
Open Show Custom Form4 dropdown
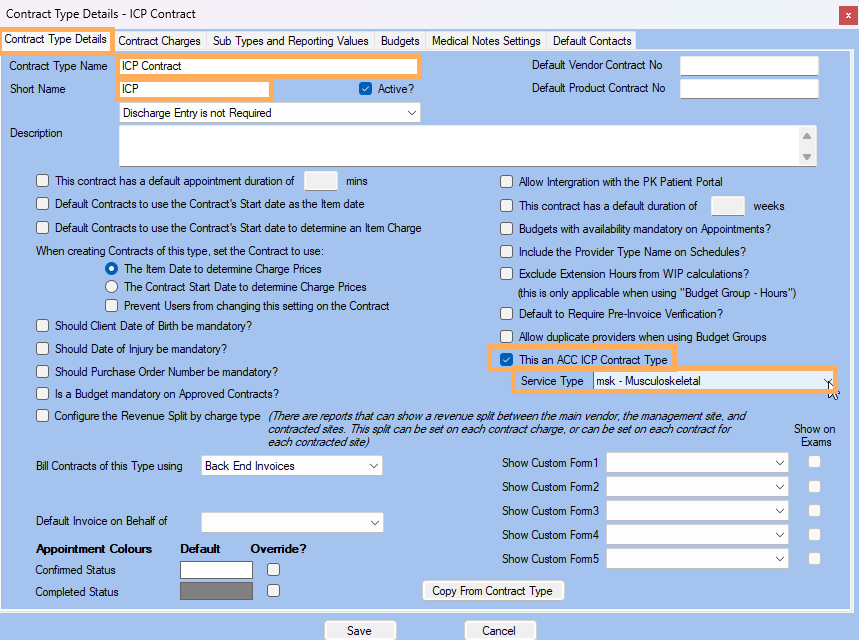(697, 535)
